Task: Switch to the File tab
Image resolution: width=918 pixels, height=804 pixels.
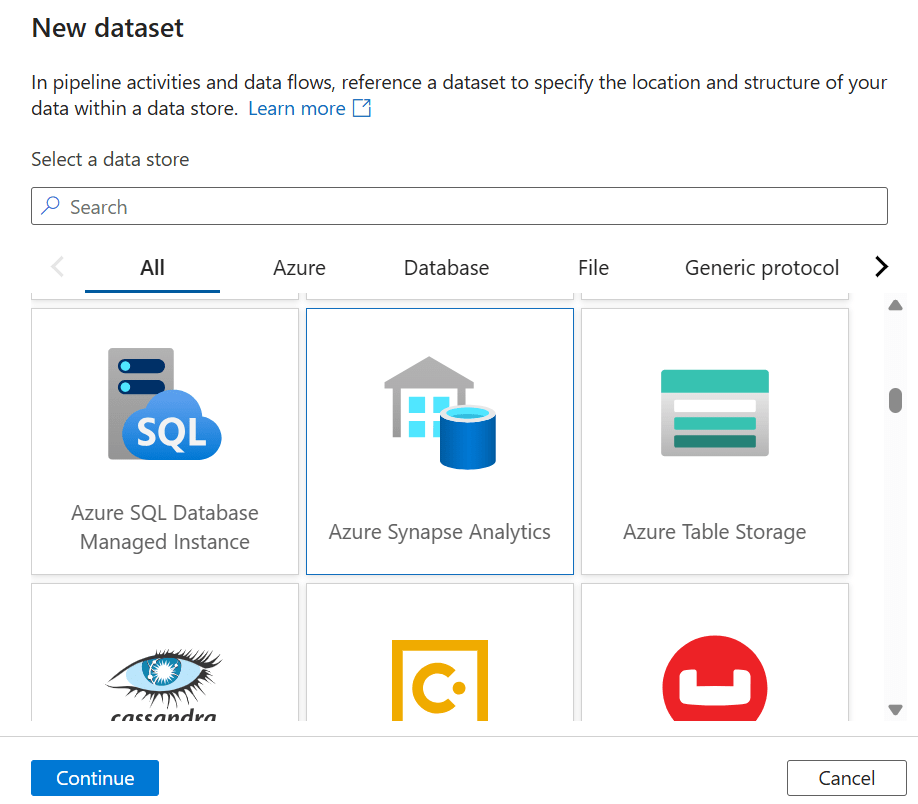Action: point(593,268)
